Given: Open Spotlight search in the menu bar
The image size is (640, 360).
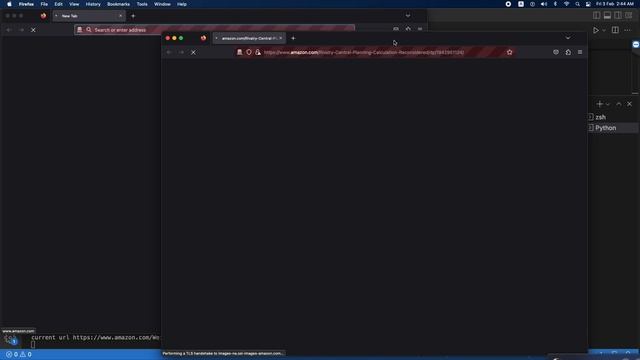Looking at the screenshot, I should (577, 4).
